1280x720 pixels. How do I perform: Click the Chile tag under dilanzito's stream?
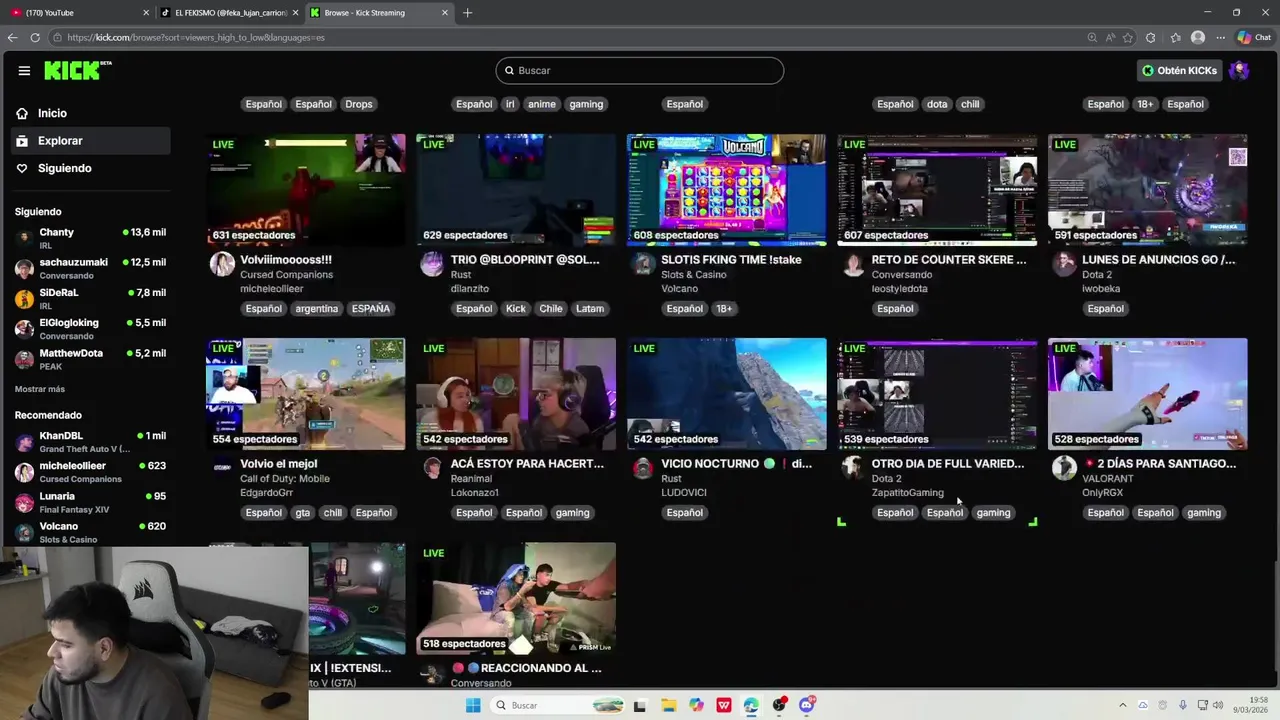pyautogui.click(x=551, y=309)
